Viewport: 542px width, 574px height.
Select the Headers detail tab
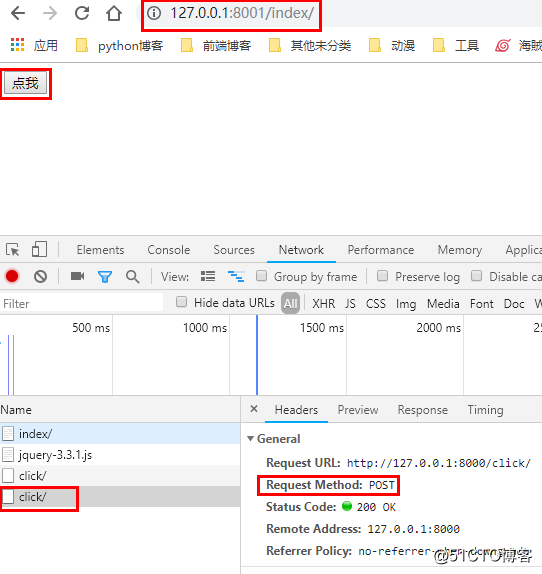tap(296, 410)
